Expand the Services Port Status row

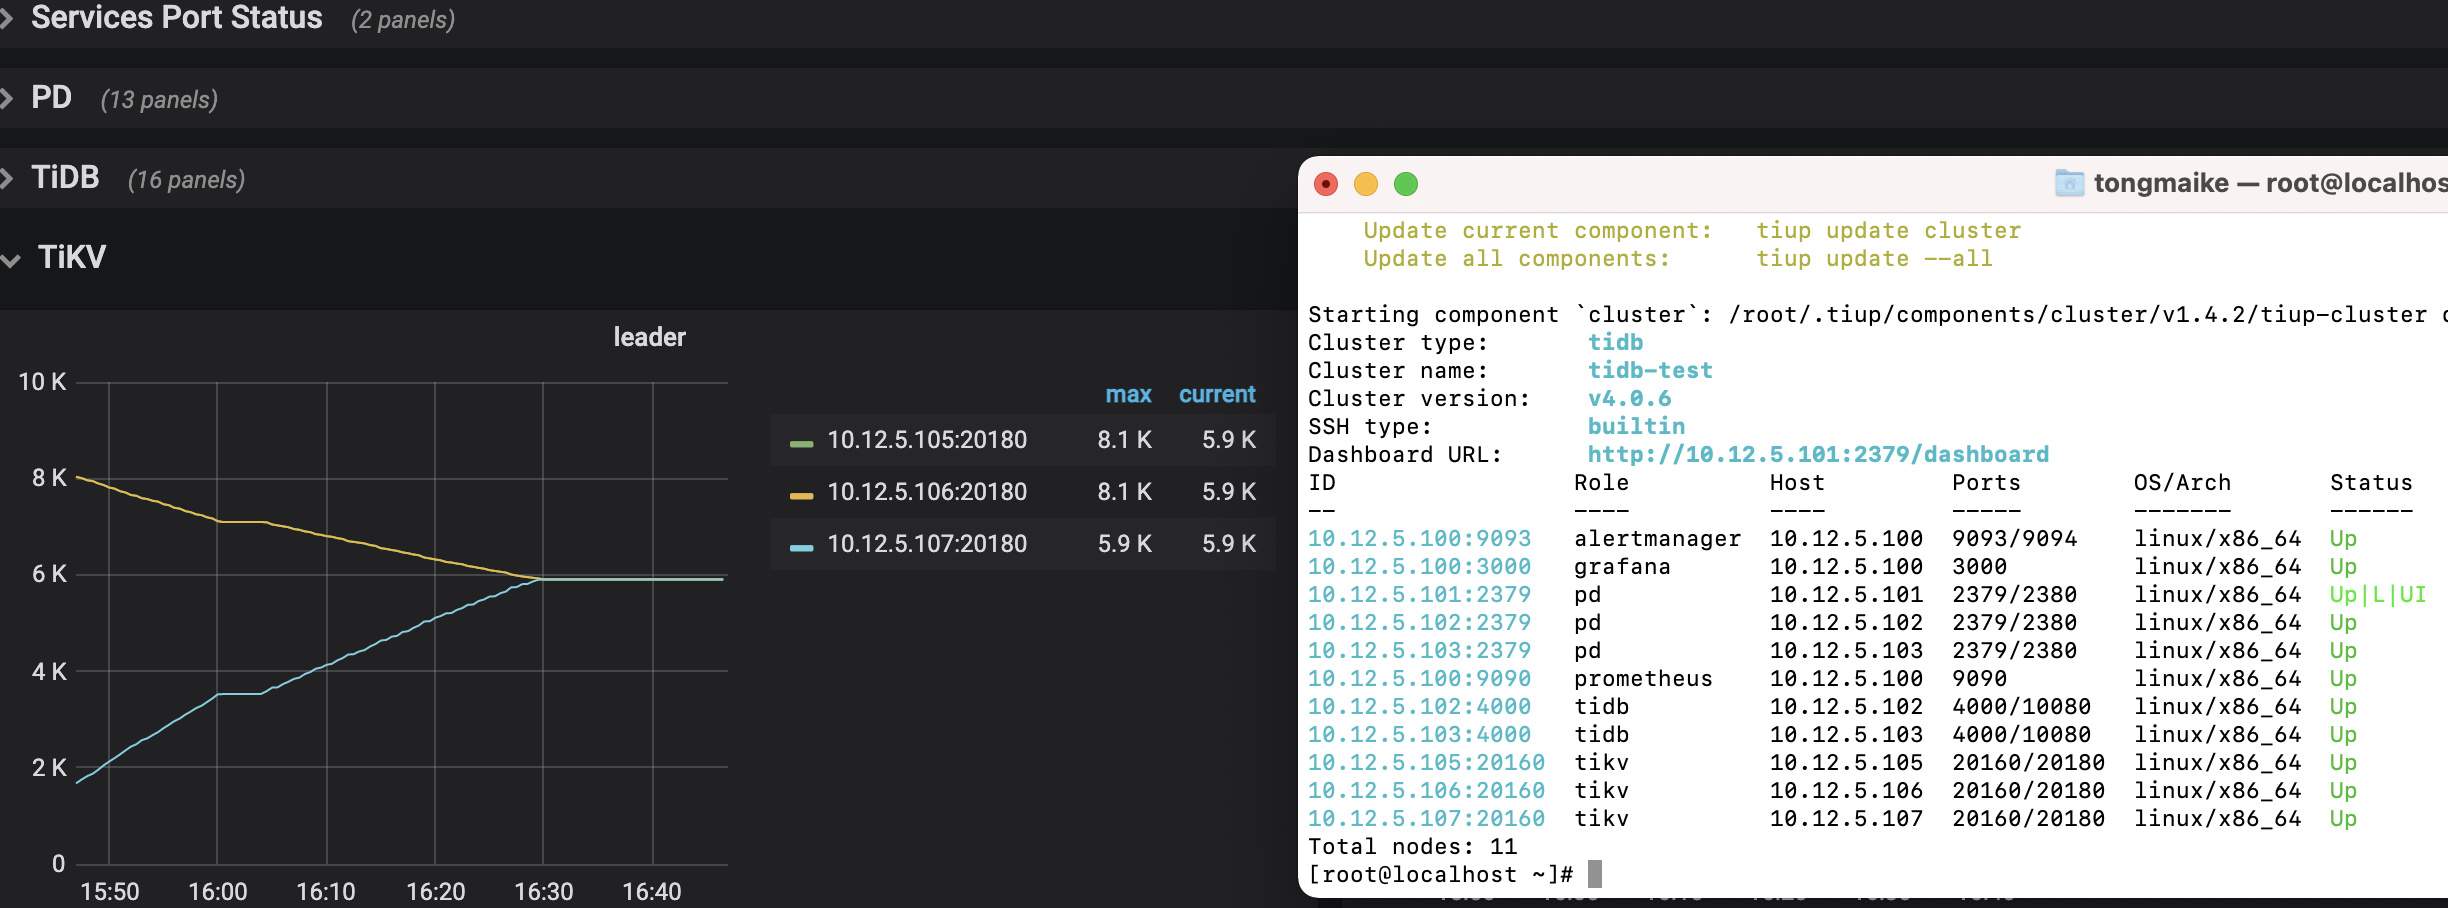pyautogui.click(x=176, y=18)
